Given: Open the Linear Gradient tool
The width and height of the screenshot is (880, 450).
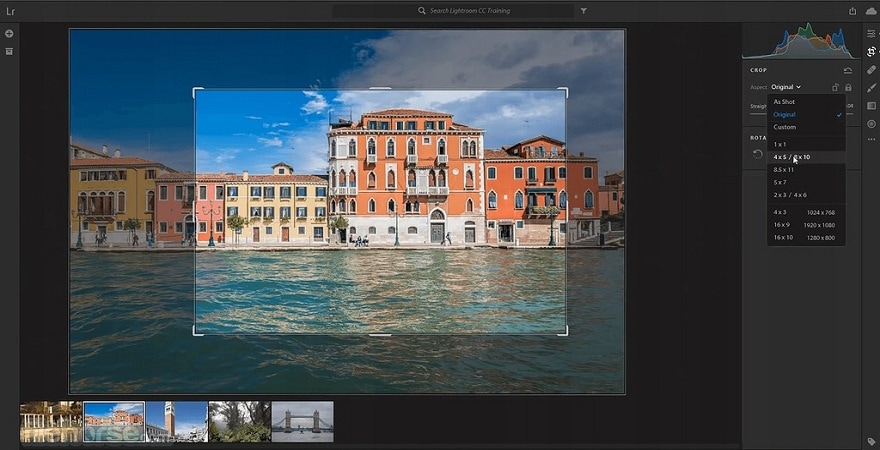Looking at the screenshot, I should click(x=871, y=105).
